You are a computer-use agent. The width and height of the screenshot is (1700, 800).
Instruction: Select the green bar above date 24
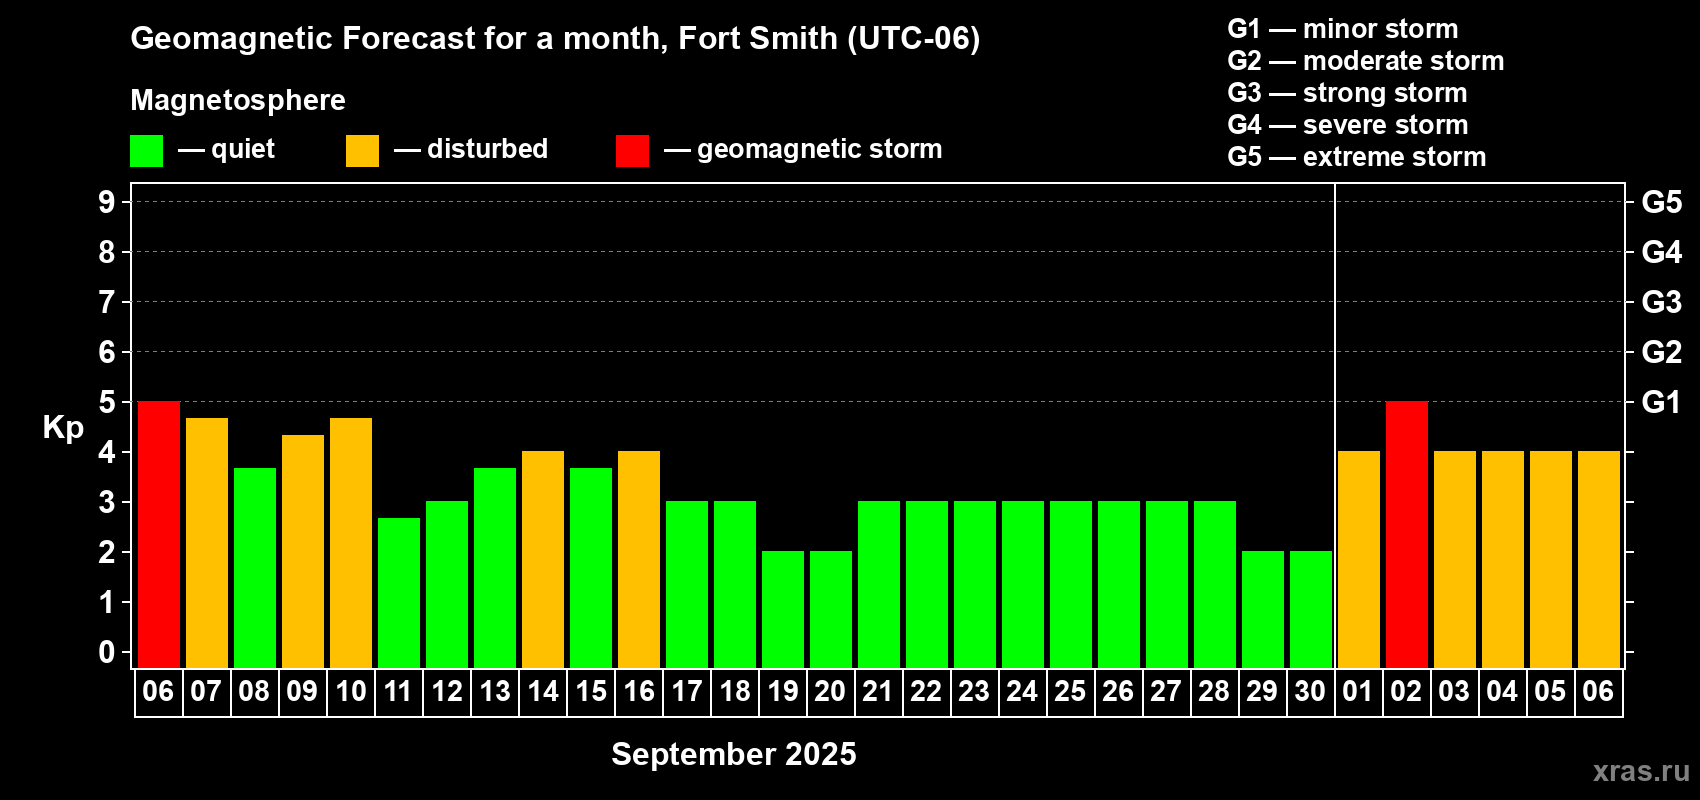(1023, 585)
